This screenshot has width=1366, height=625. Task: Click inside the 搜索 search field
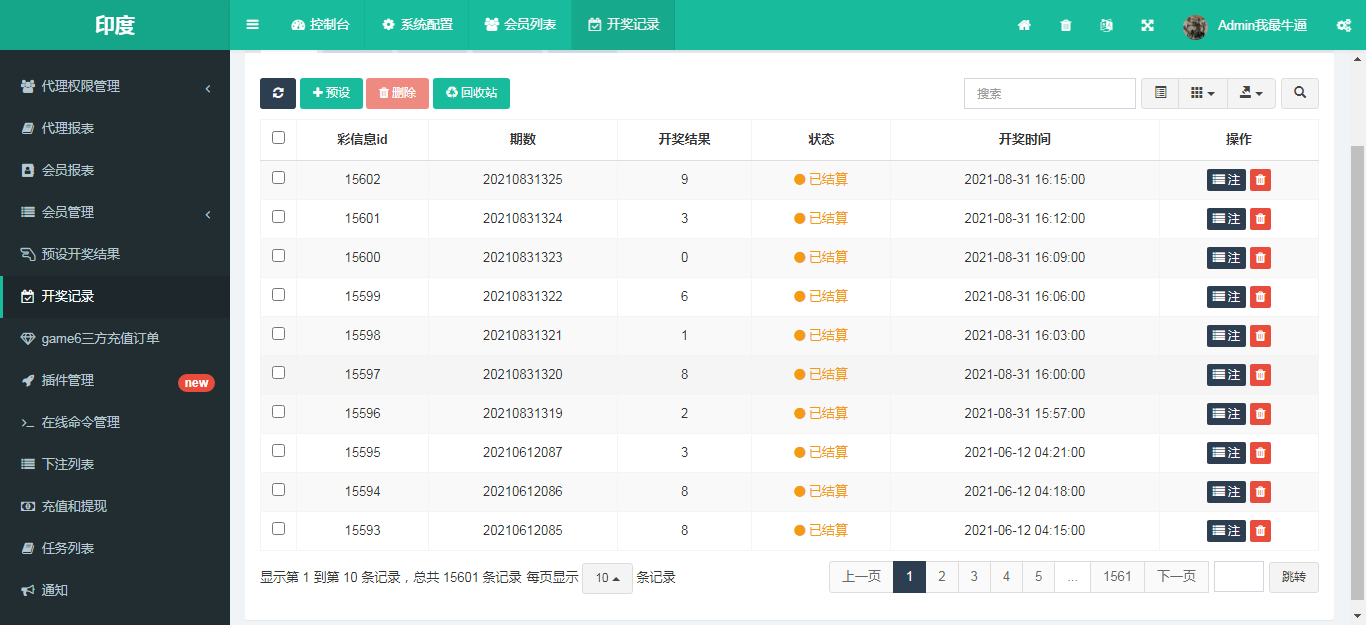pos(1049,93)
